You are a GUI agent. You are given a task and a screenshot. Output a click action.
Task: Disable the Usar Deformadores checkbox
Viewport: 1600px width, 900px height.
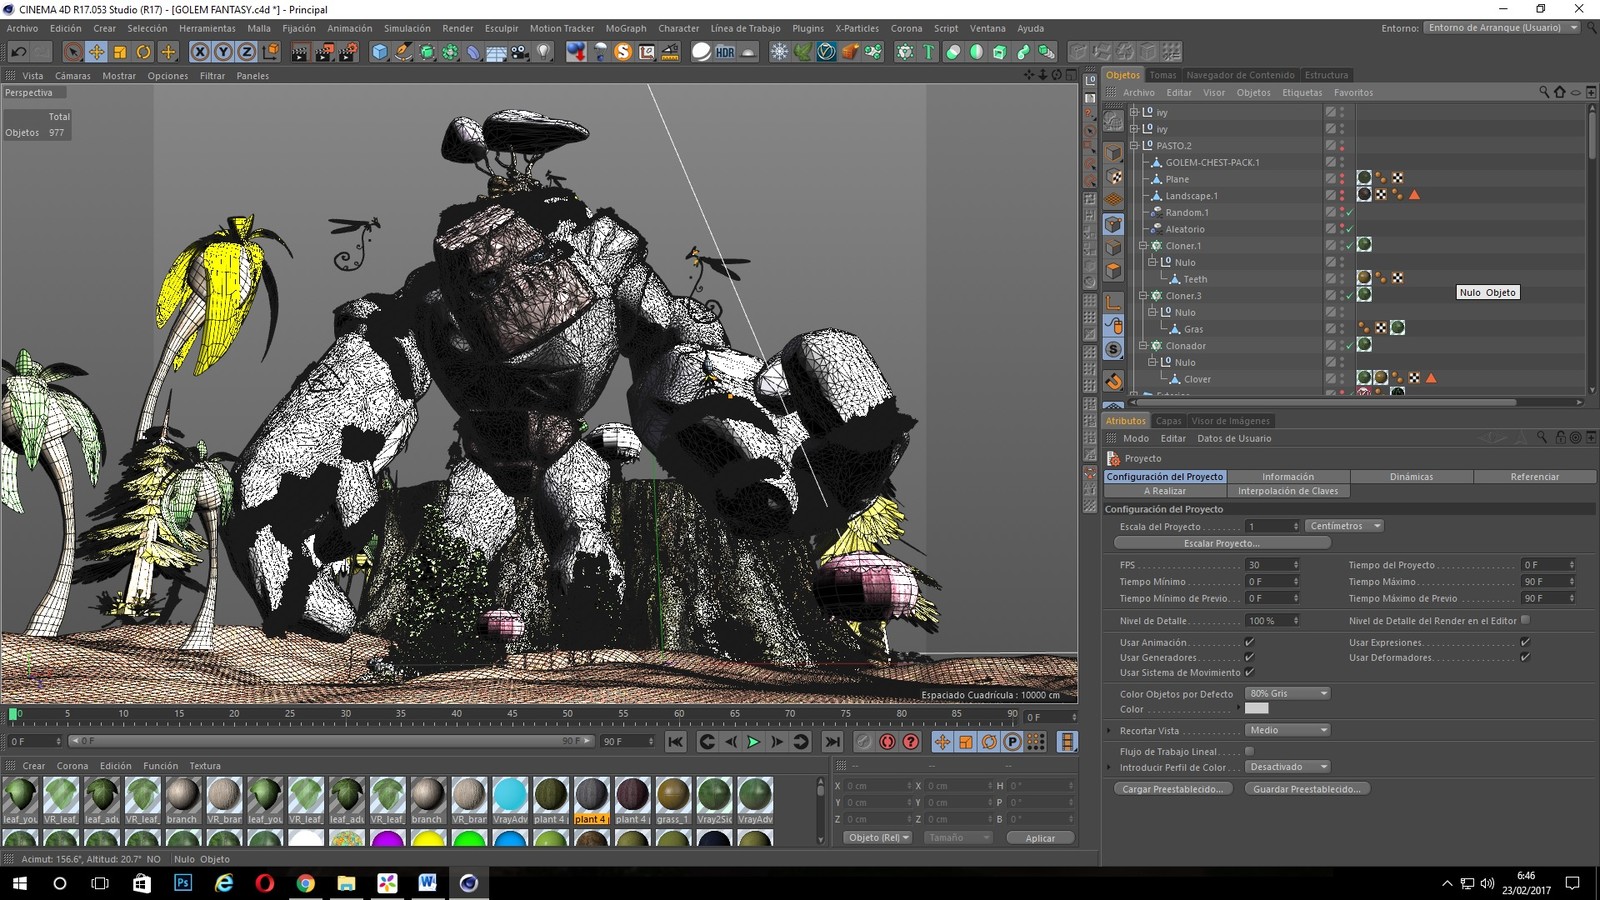pos(1525,657)
